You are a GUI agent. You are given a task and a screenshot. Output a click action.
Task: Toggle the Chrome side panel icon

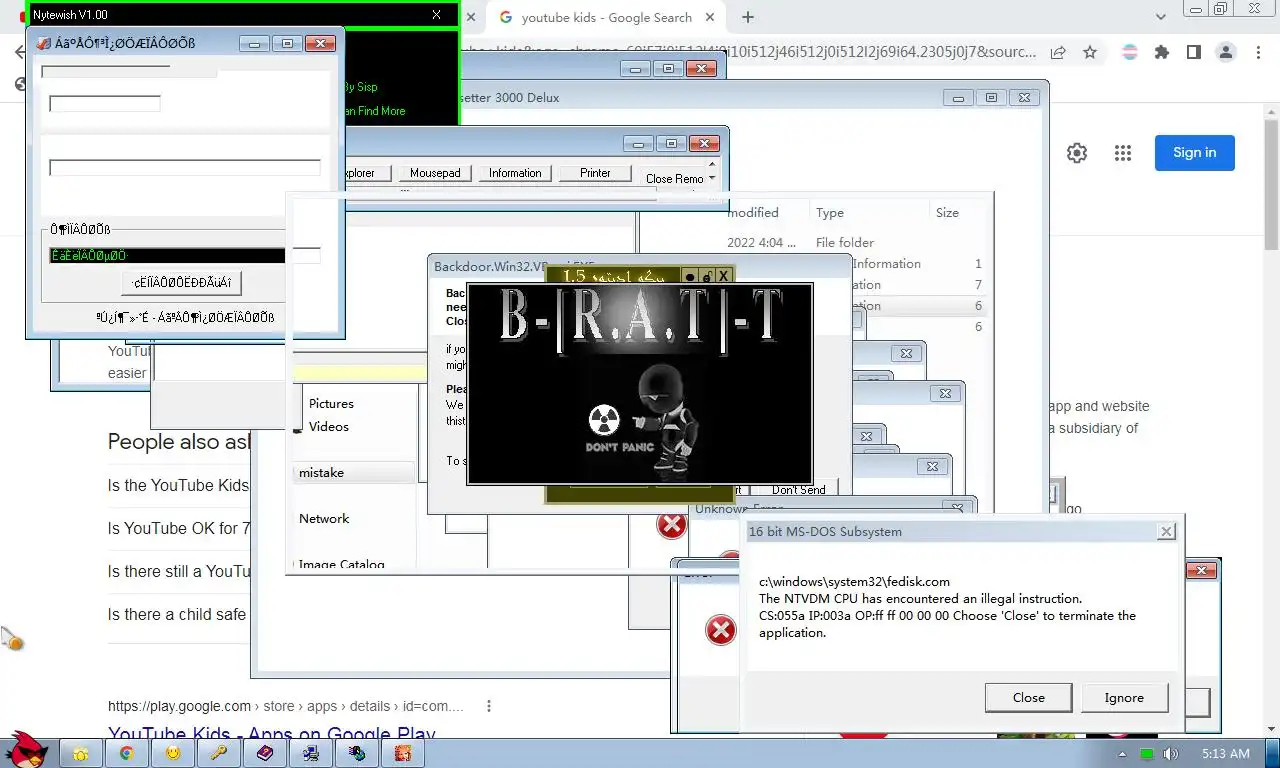1193,52
